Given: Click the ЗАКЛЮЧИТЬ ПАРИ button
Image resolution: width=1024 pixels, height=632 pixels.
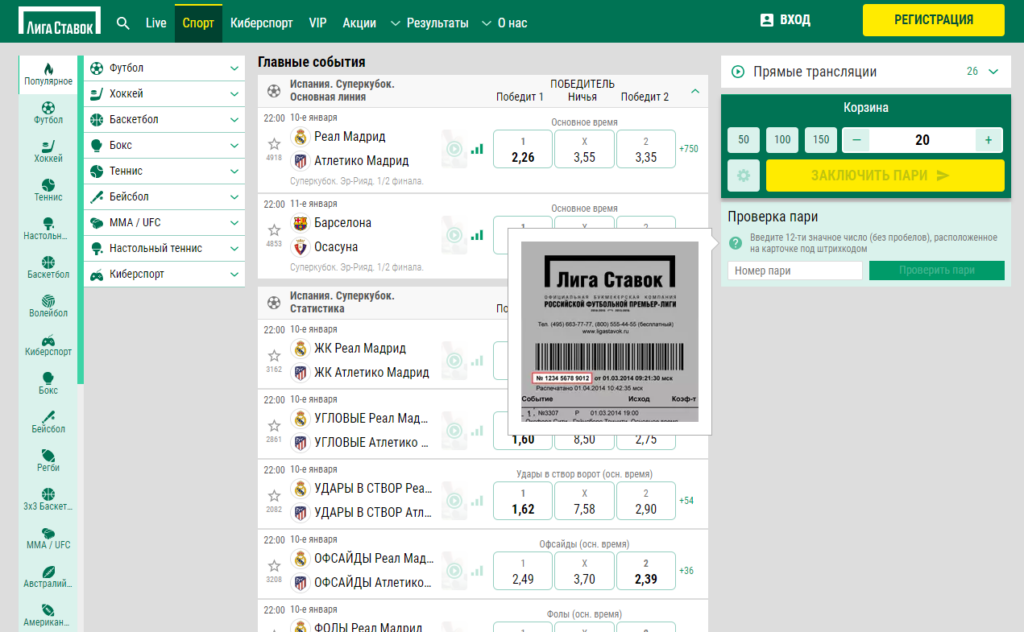Looking at the screenshot, I should [885, 176].
